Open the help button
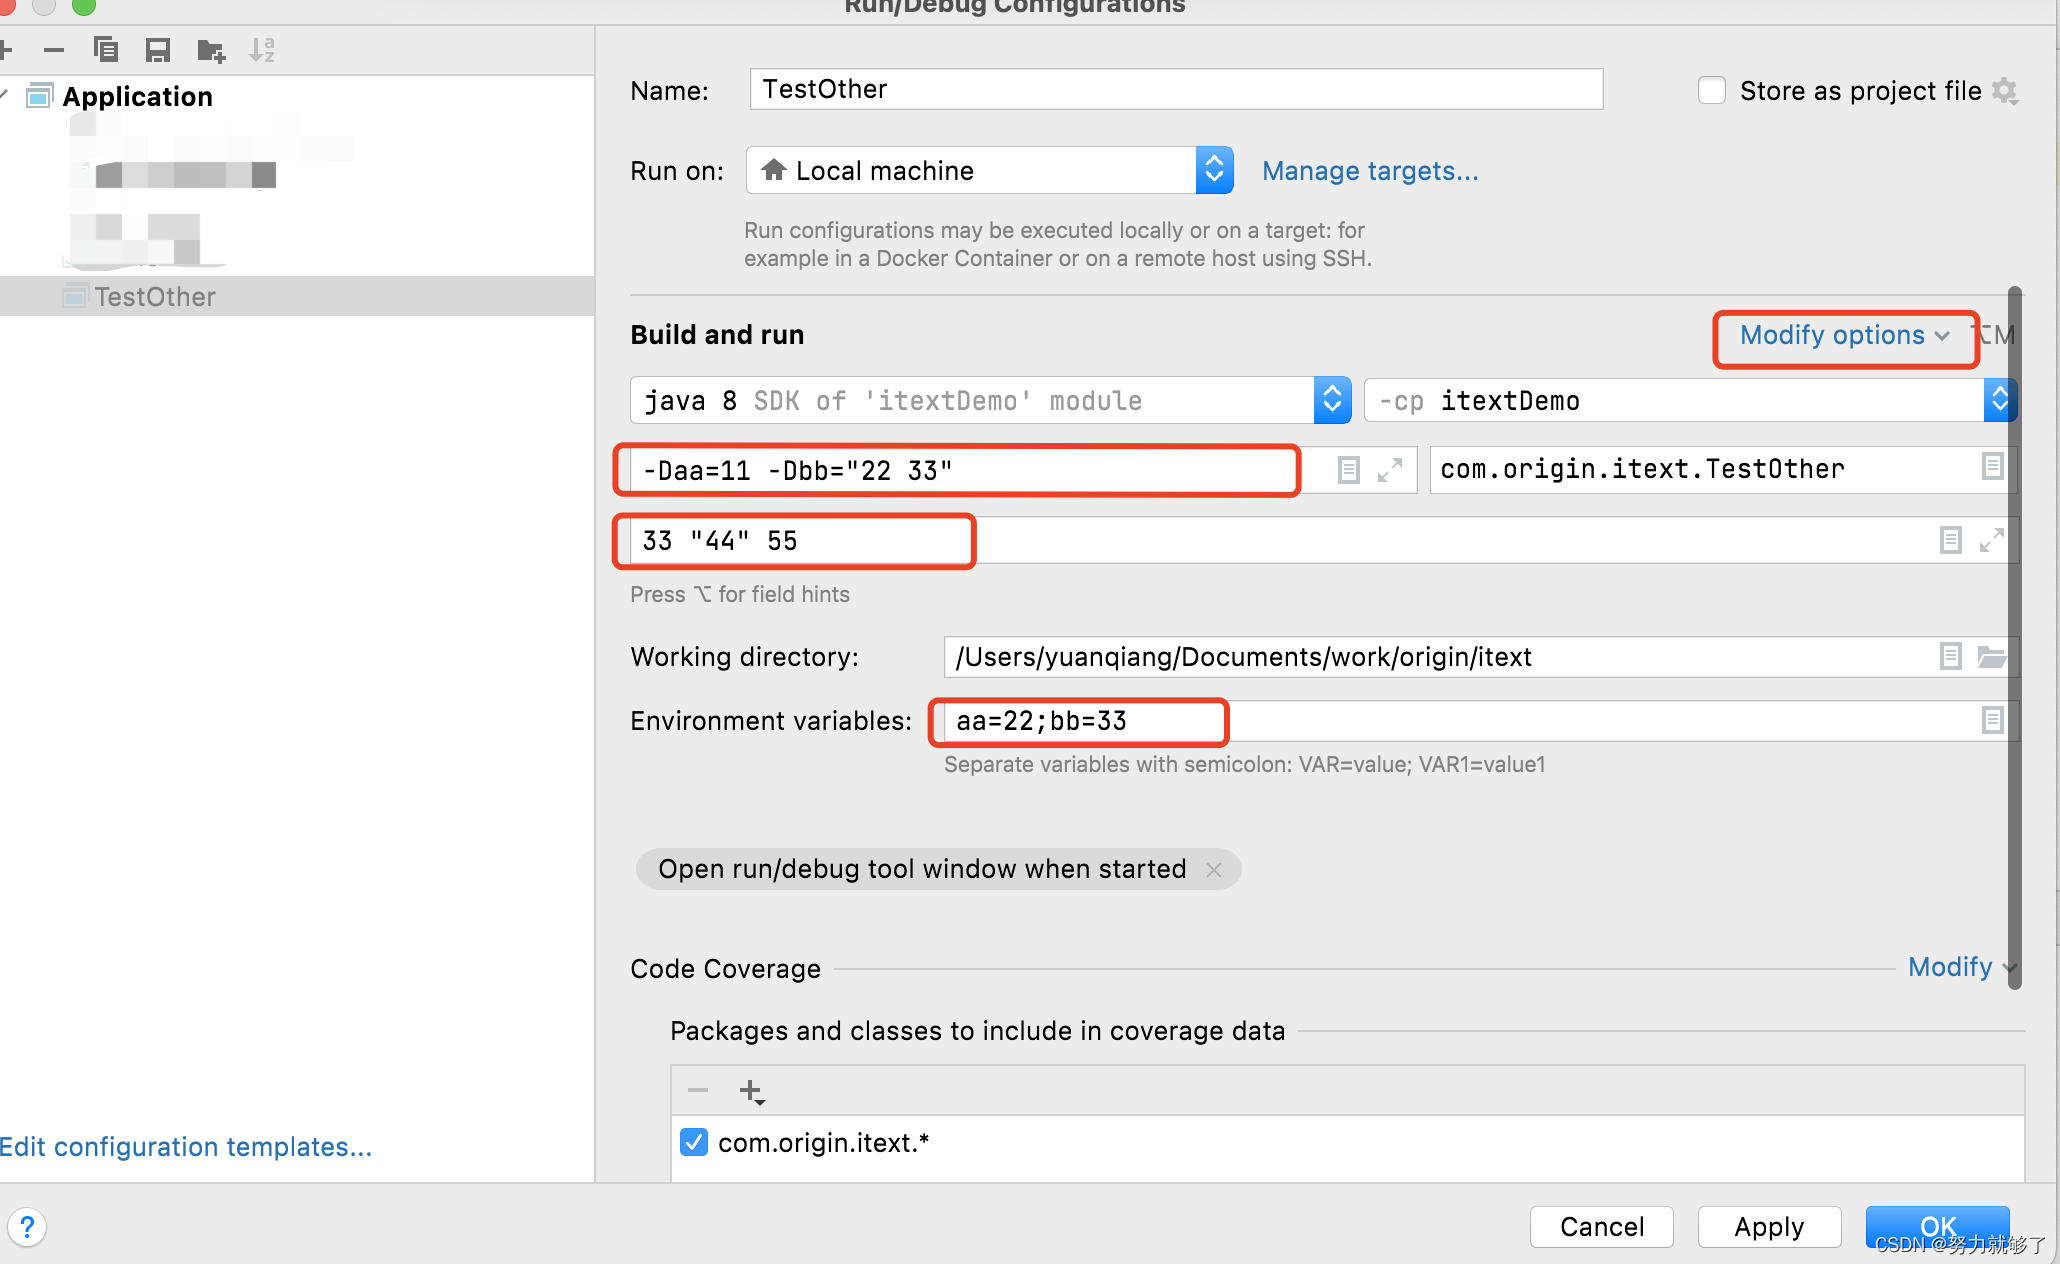This screenshot has height=1264, width=2060. 28,1227
